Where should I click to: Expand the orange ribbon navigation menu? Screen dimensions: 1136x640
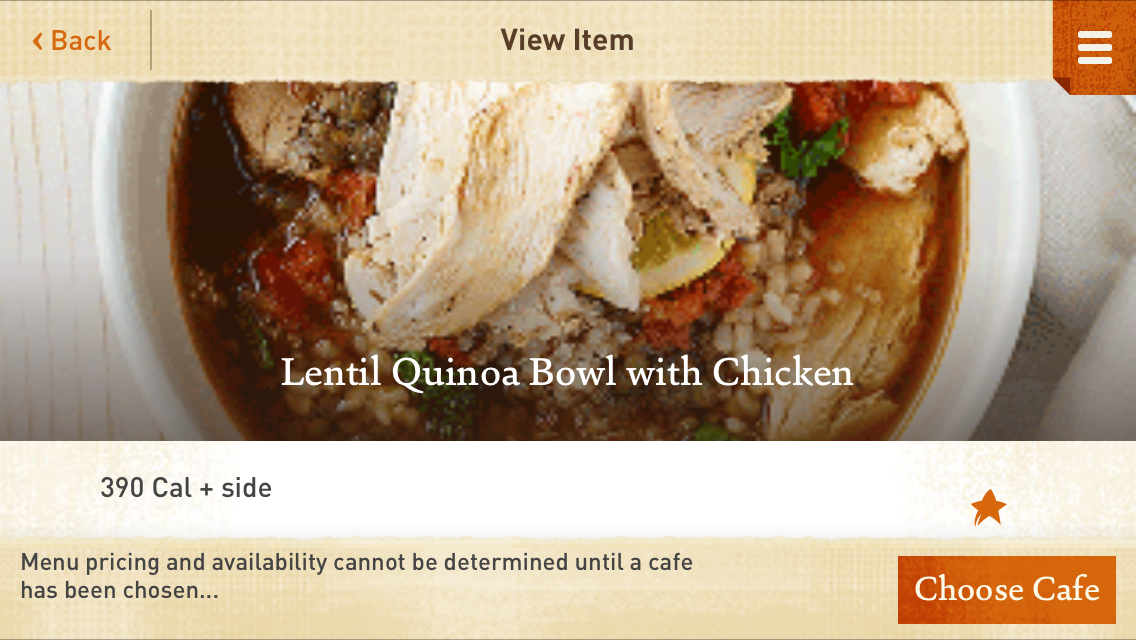pos(1094,47)
